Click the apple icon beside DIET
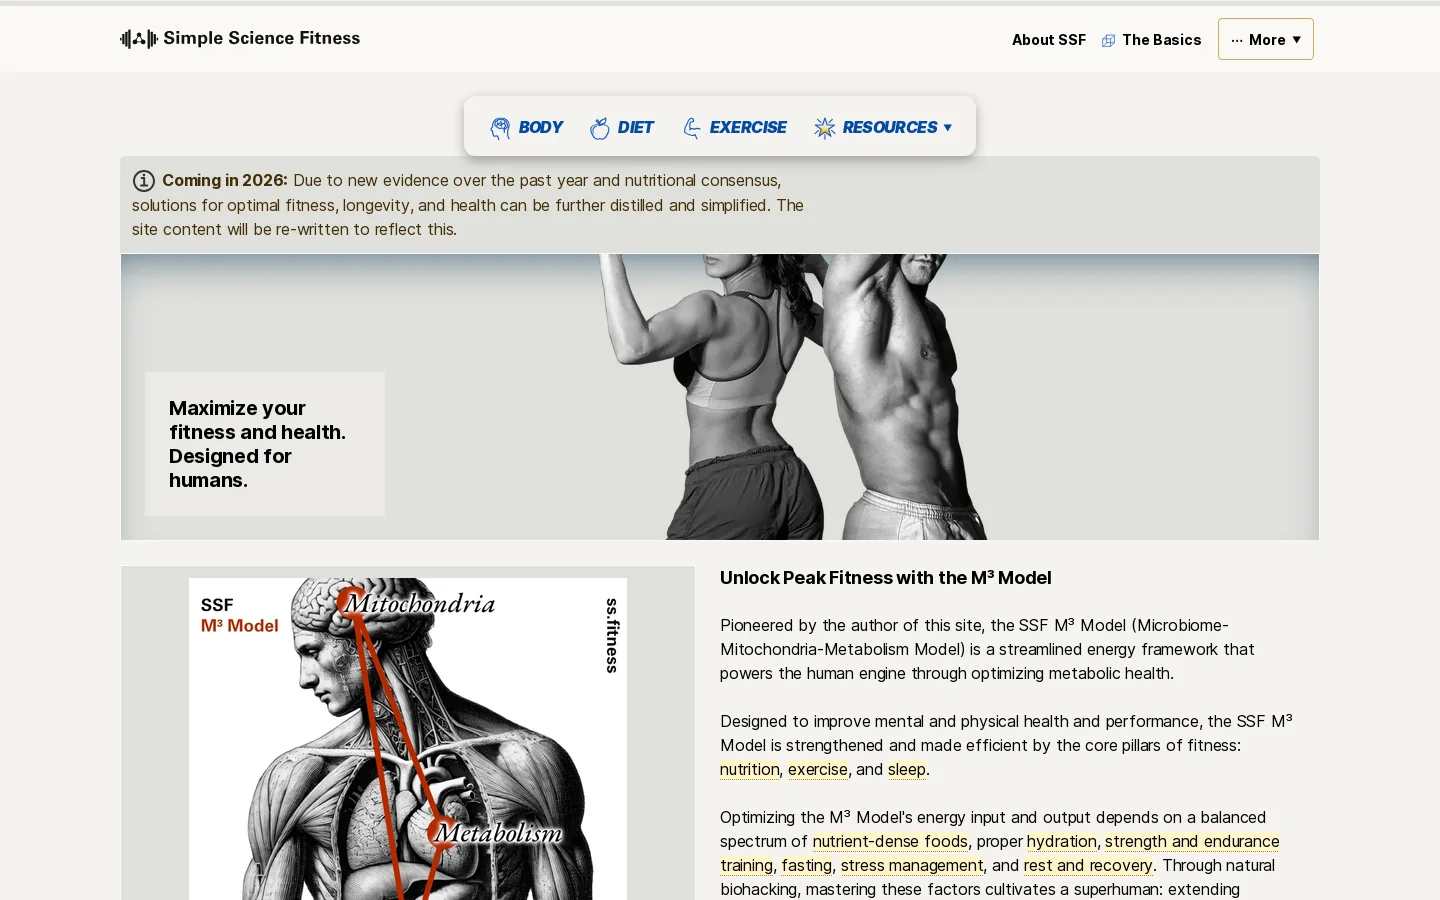The image size is (1440, 900). click(600, 128)
